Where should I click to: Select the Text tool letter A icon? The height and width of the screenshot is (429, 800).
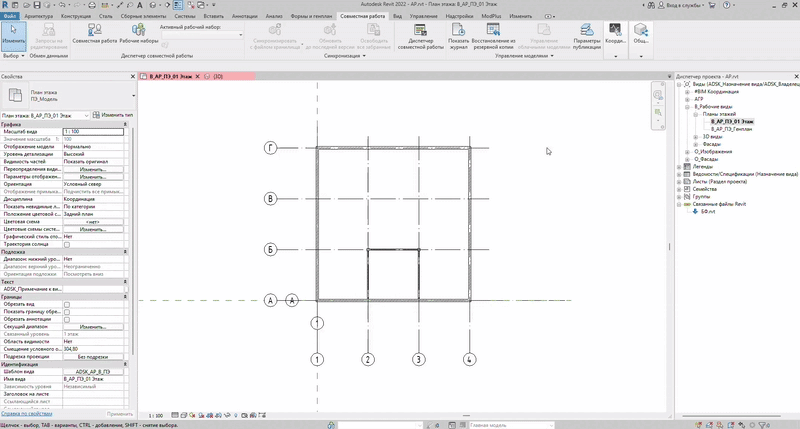coord(139,5)
